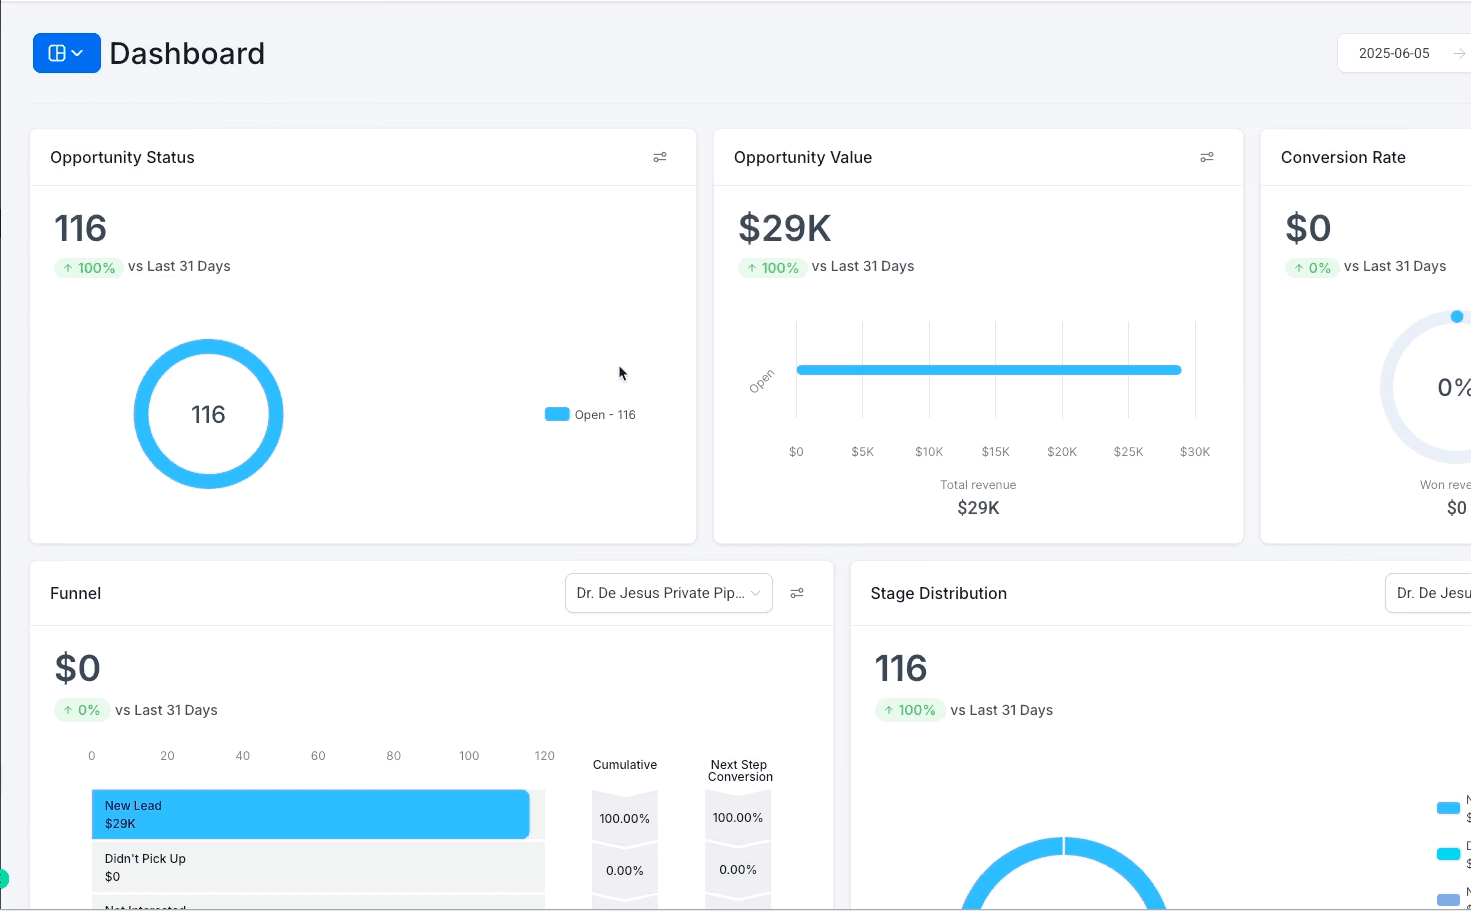Toggle the second legend entry on Stage Distribution
The image size is (1471, 911).
pyautogui.click(x=1450, y=853)
